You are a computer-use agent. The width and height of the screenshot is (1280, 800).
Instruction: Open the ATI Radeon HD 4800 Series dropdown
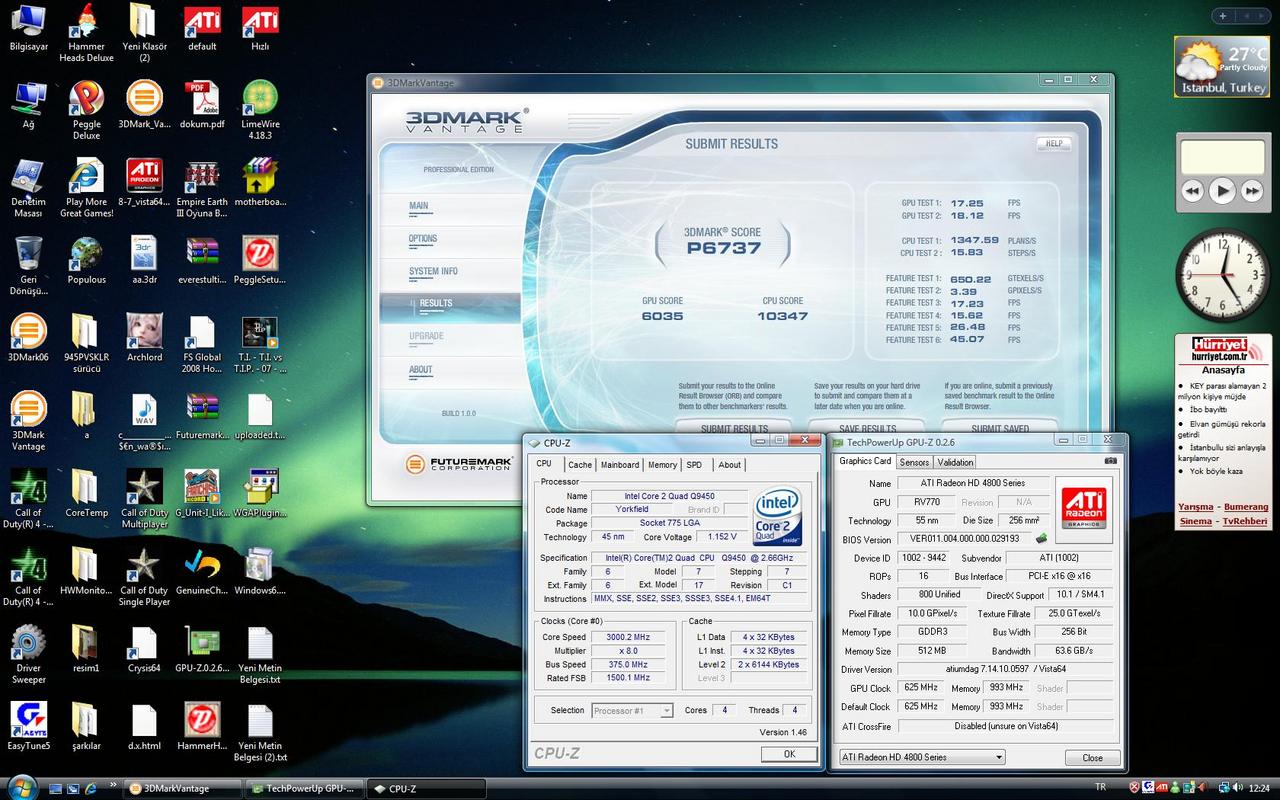point(921,757)
